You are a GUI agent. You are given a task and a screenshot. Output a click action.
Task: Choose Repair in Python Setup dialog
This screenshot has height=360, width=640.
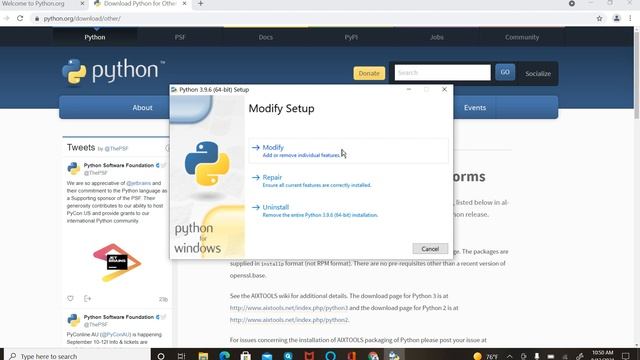(x=348, y=181)
